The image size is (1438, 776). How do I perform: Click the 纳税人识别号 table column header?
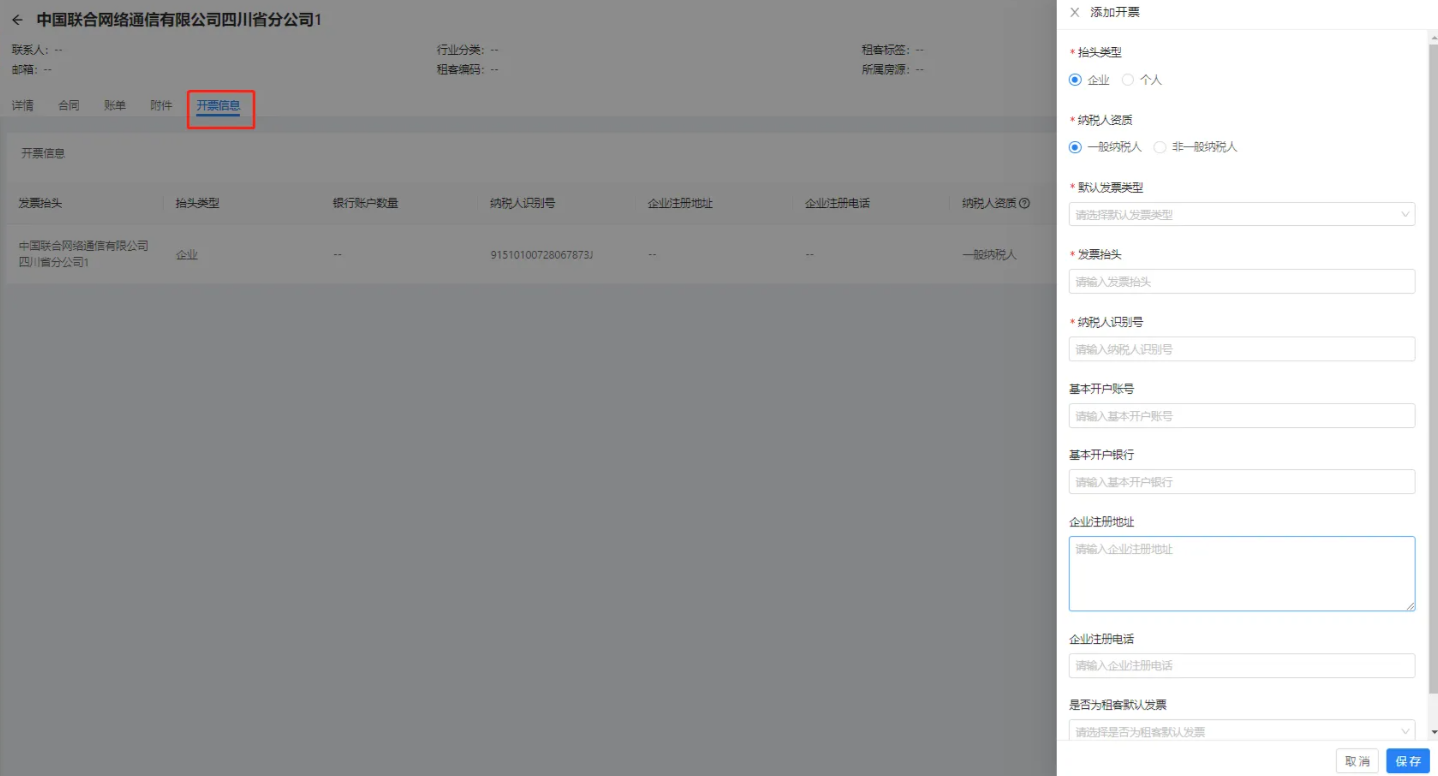coord(523,203)
